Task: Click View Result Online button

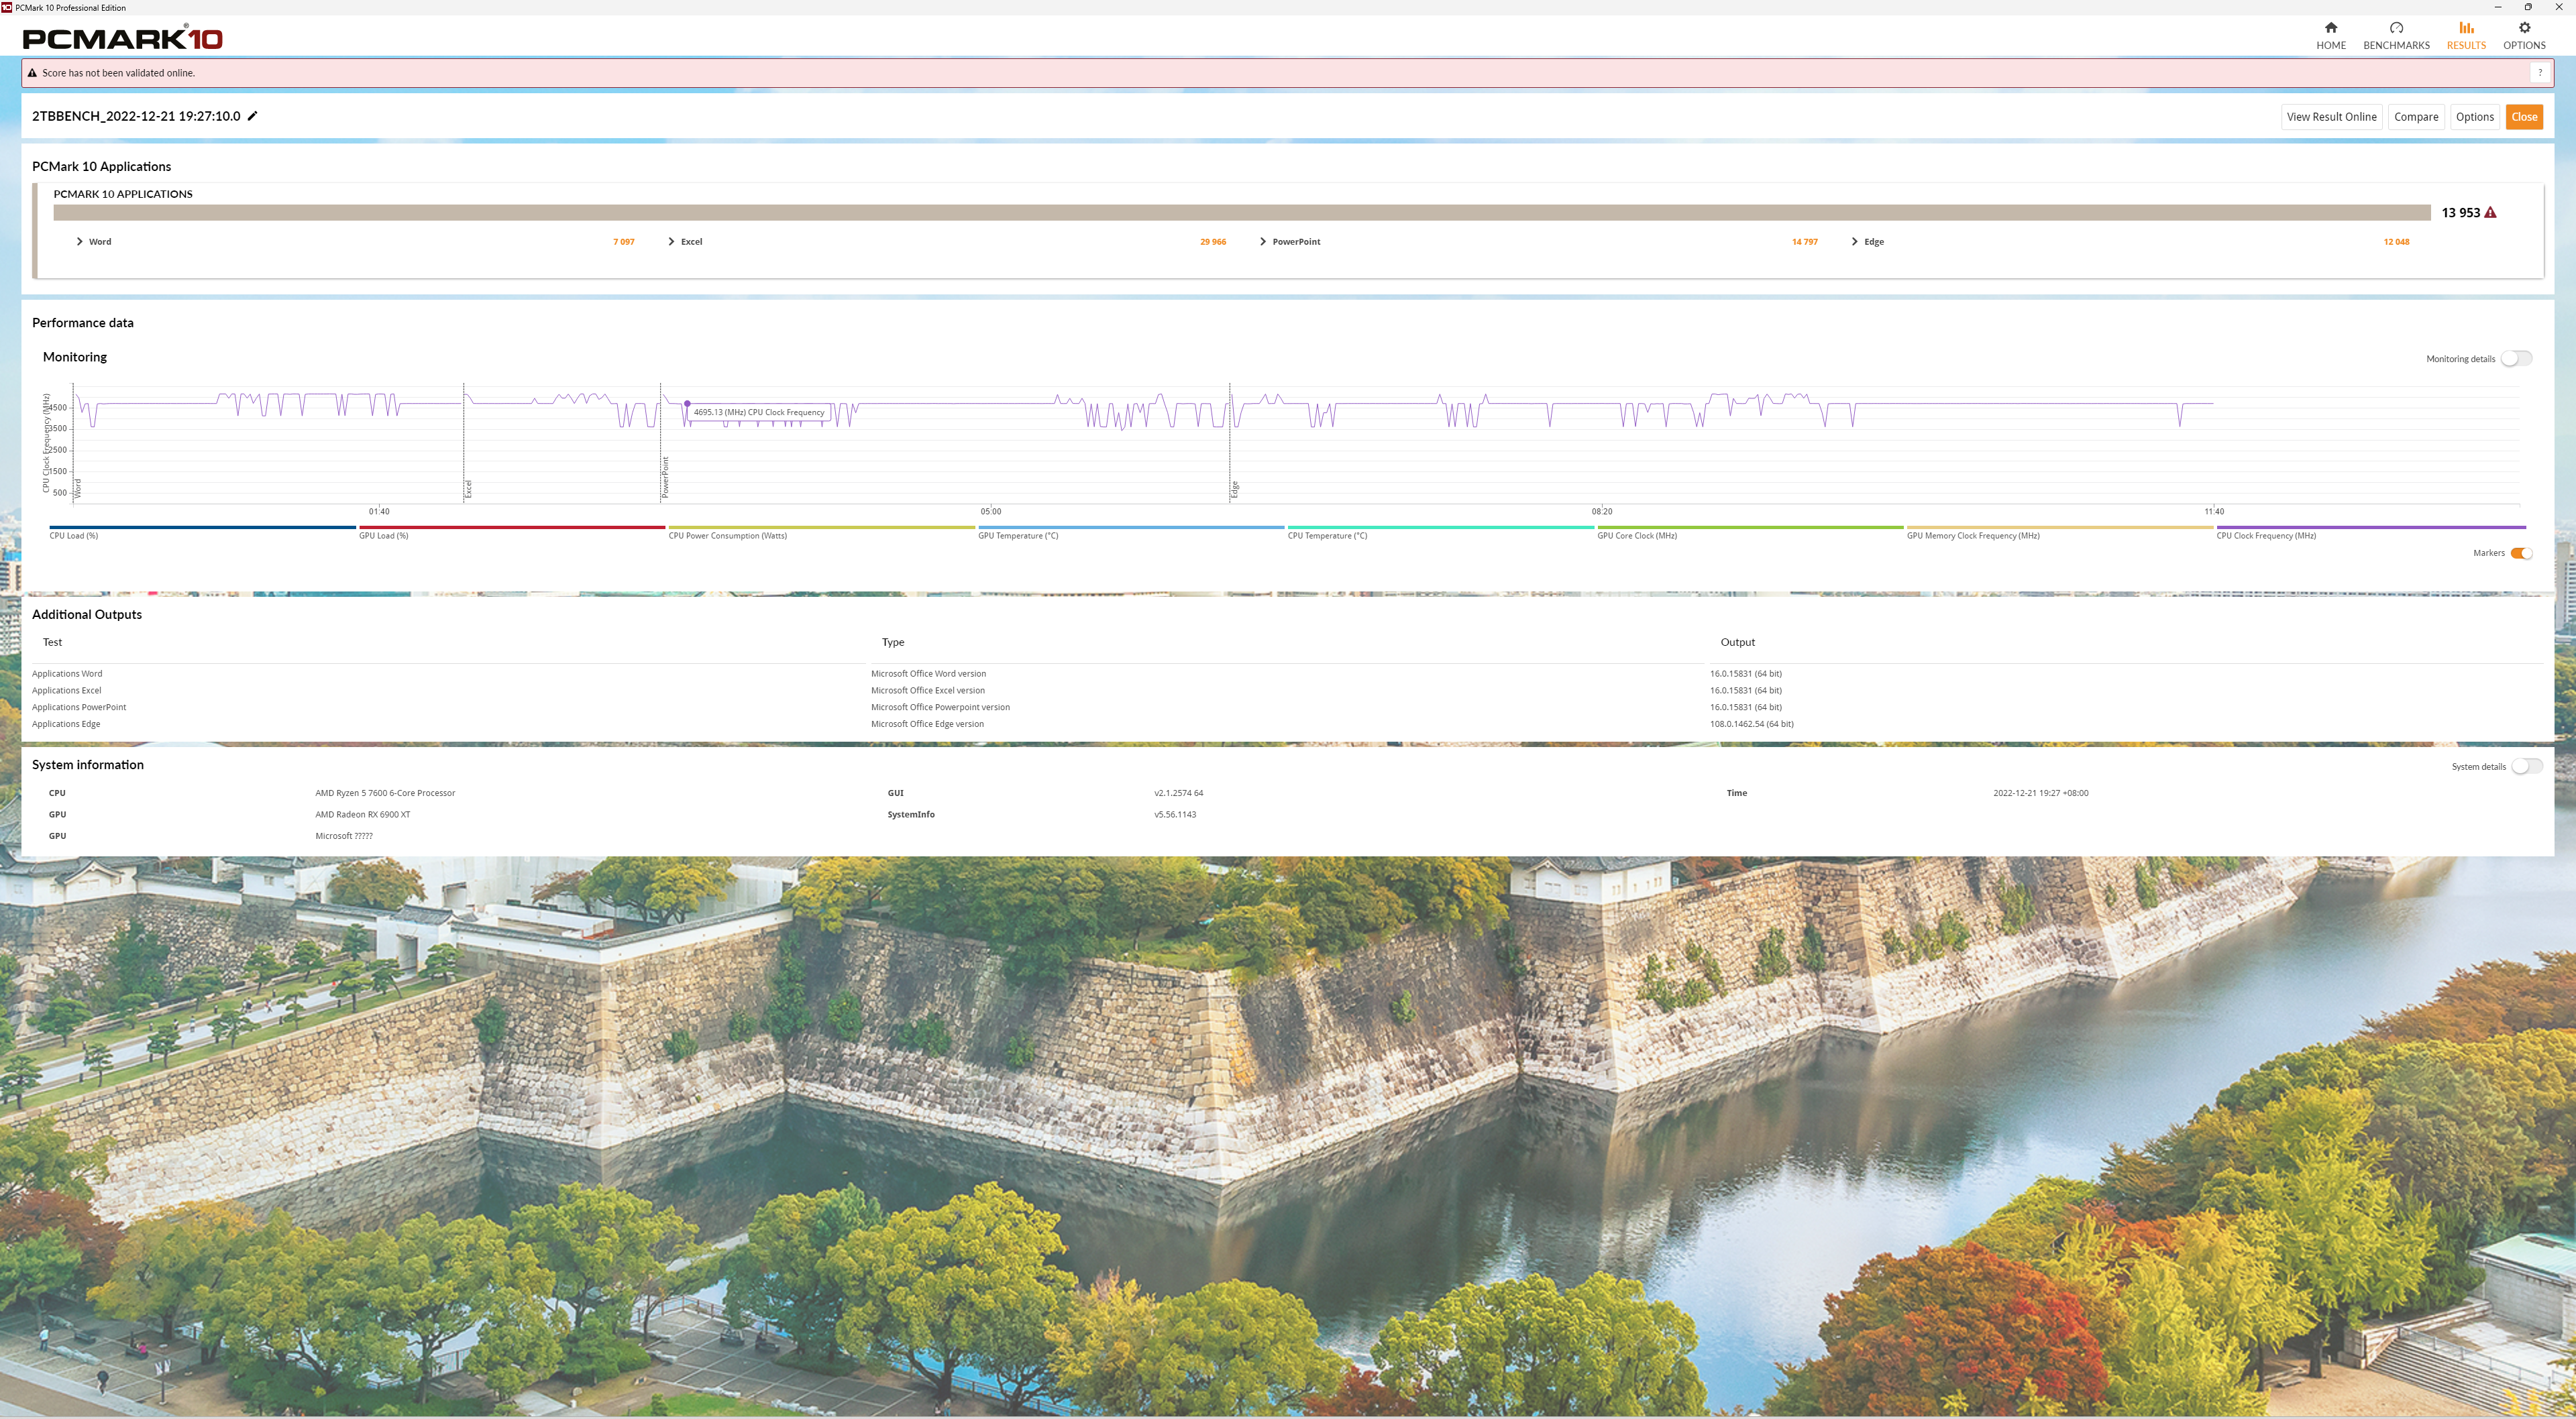Action: click(2331, 117)
